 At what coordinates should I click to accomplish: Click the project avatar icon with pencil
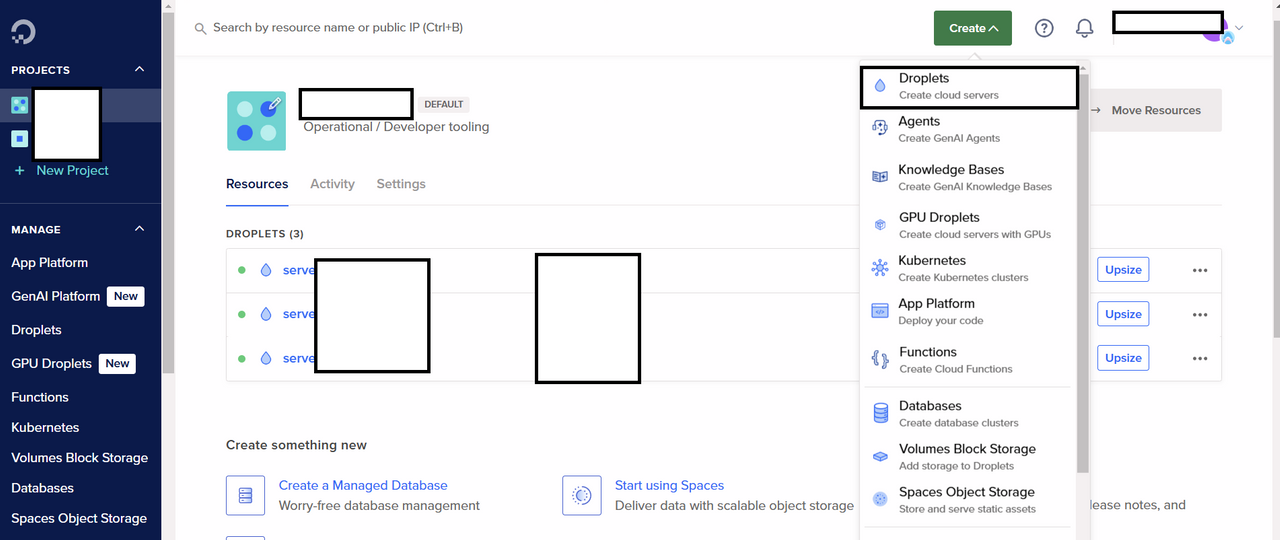click(x=257, y=121)
